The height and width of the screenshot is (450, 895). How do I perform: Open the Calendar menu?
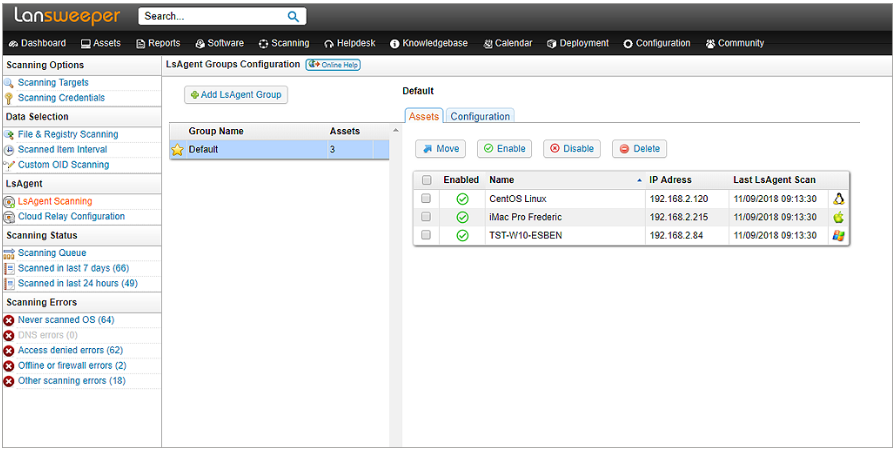coord(508,43)
